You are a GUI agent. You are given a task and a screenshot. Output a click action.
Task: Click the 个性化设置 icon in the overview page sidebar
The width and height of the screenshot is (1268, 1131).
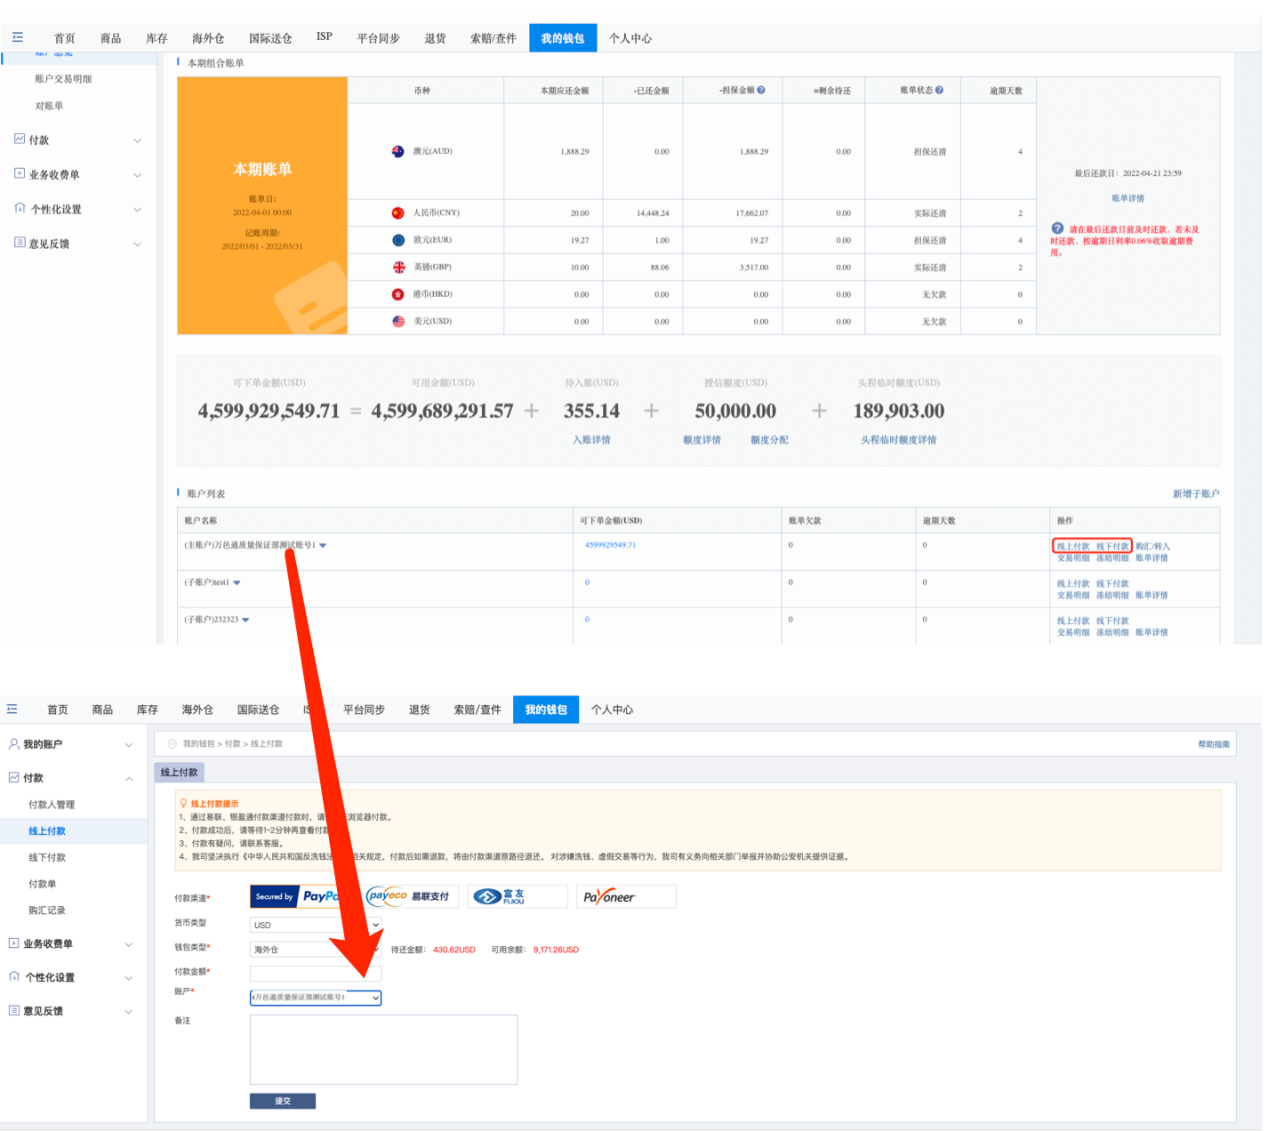[x=20, y=208]
